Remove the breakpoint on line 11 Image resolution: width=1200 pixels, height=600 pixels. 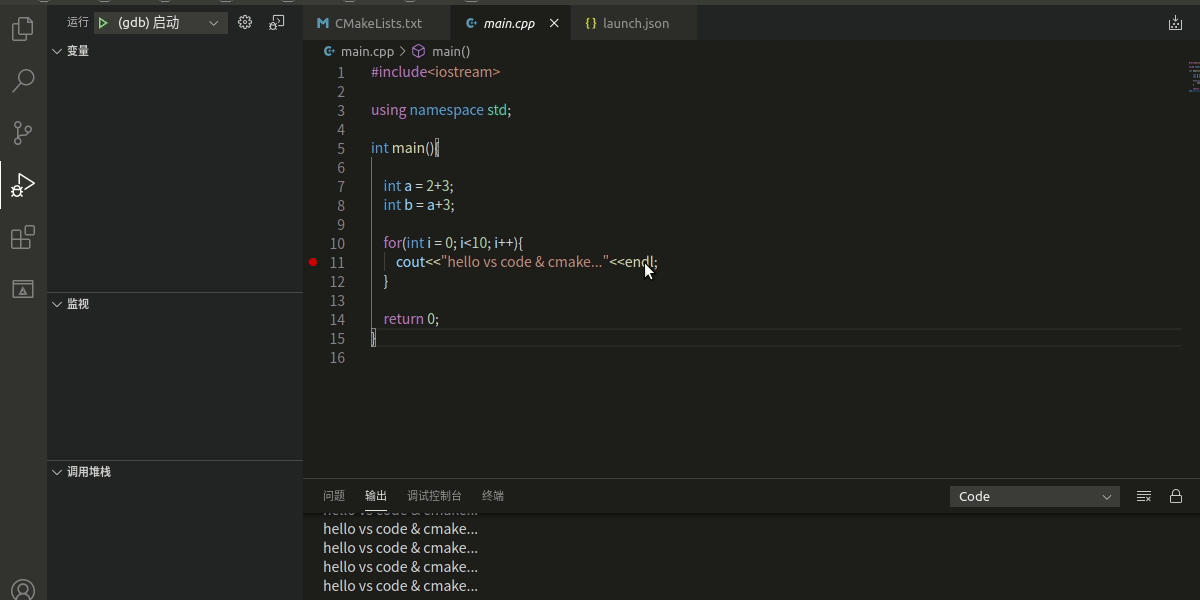[313, 262]
